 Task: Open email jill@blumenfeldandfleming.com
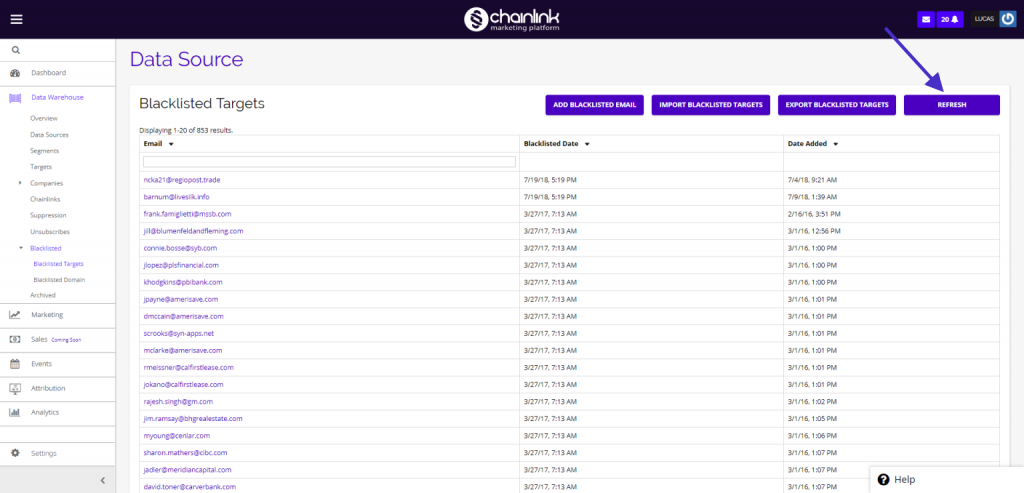click(x=193, y=231)
